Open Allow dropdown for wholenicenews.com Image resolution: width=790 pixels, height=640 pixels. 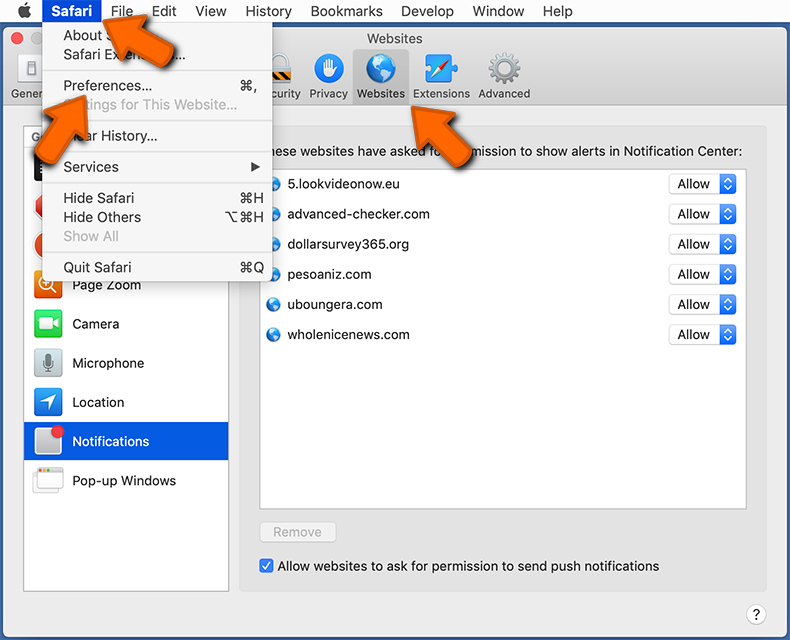(702, 335)
